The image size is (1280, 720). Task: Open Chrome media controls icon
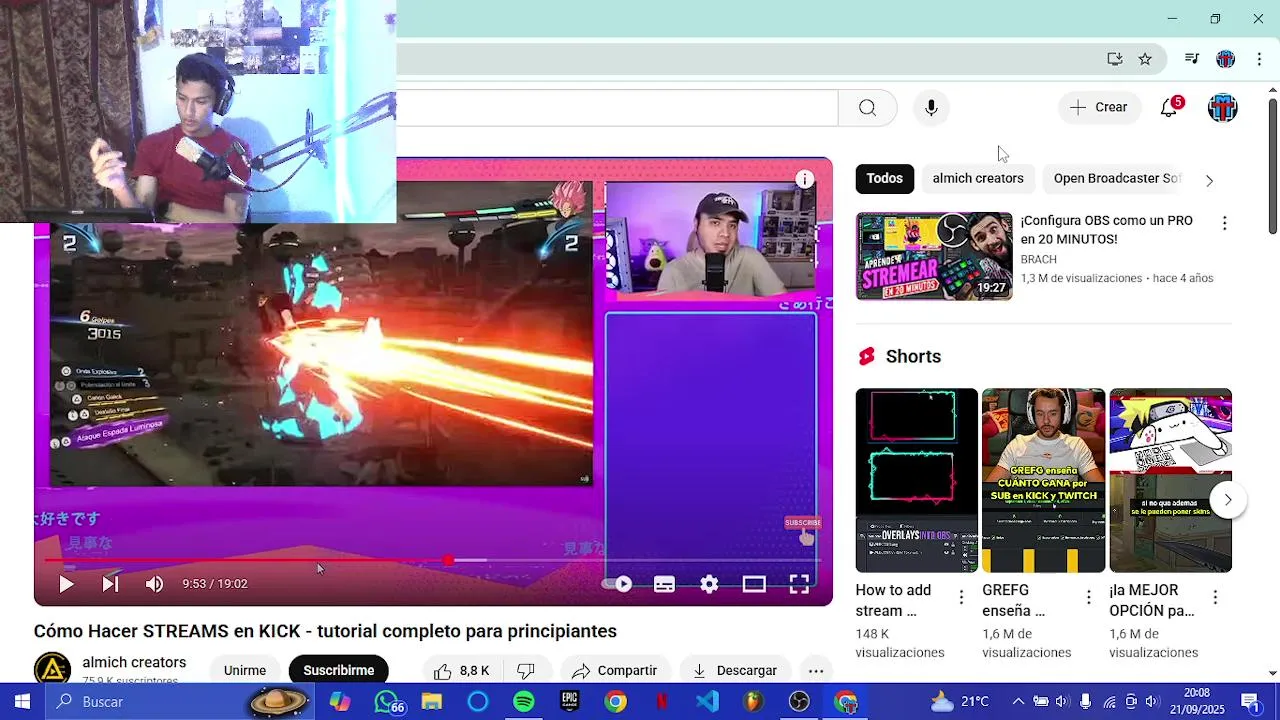1191,59
